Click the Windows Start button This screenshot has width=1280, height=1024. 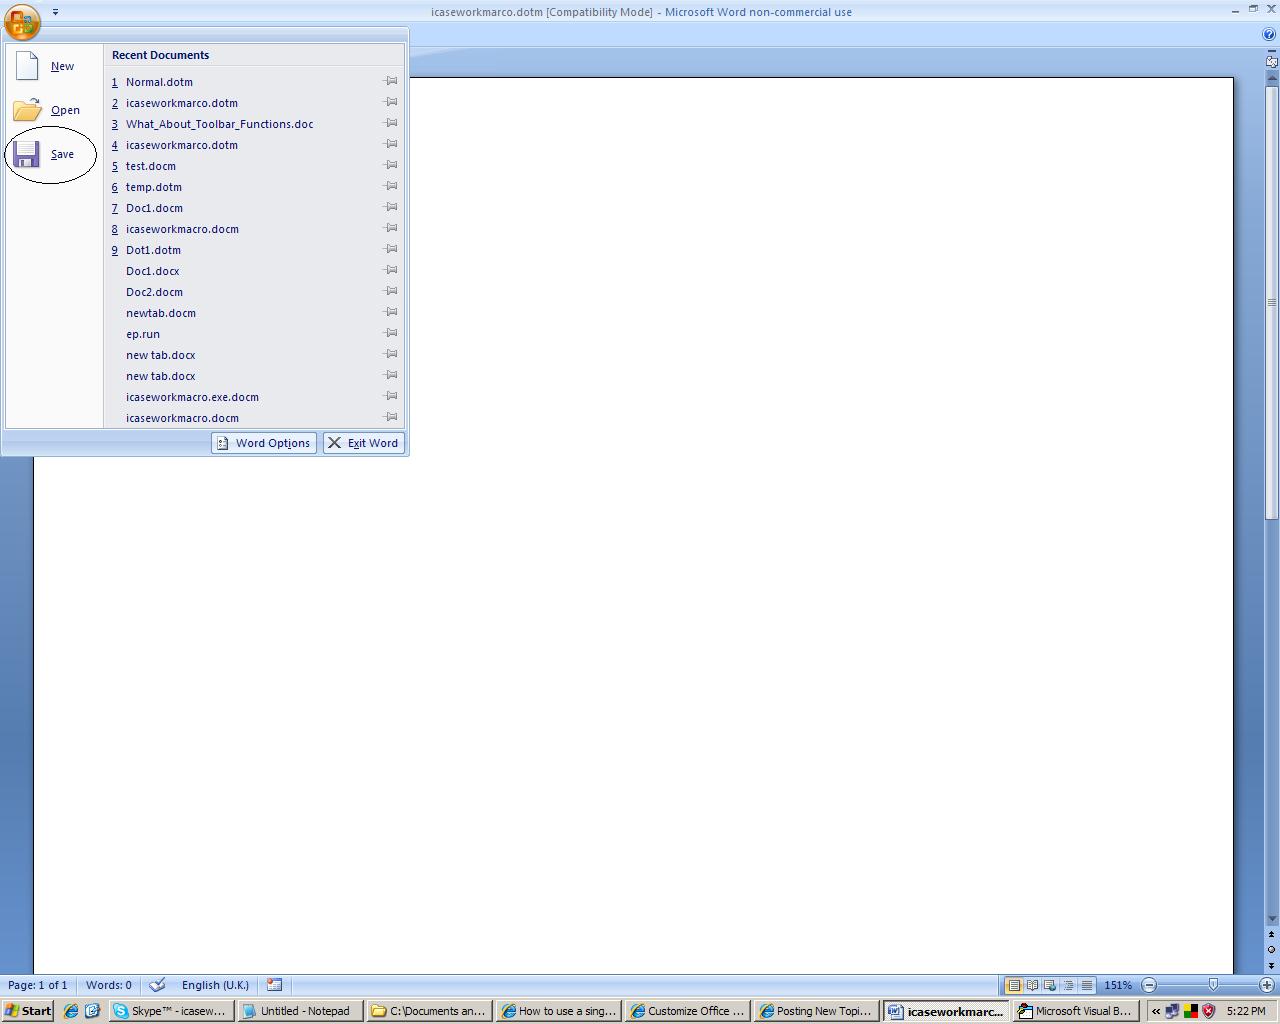click(x=28, y=1011)
